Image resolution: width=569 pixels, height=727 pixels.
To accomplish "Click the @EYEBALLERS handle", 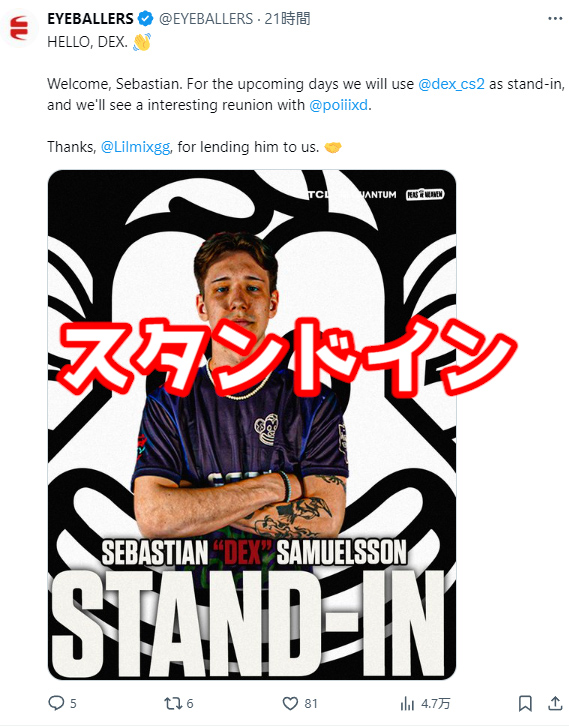I will tap(206, 19).
